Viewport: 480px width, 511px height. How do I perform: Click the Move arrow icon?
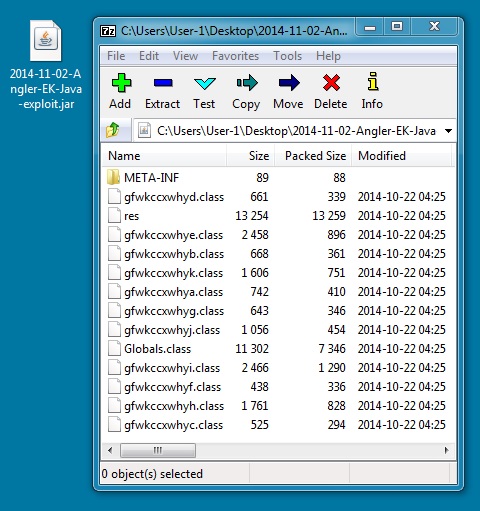[x=289, y=82]
